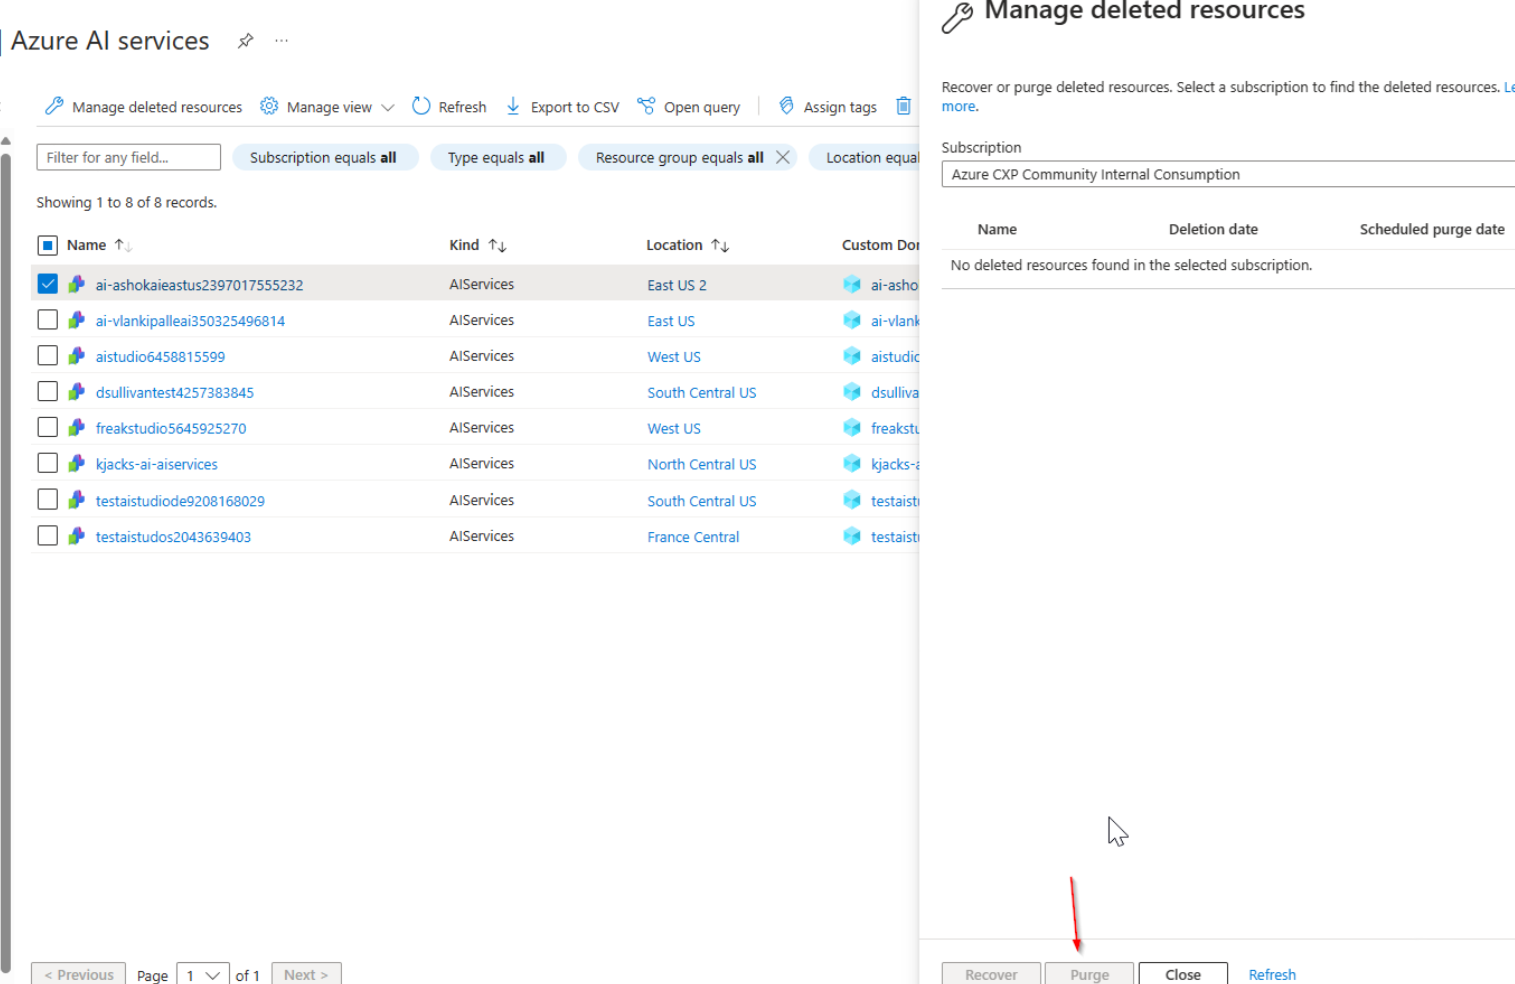Click the Refresh link in panel footer
Screen dimensions: 1515x984
[x=1272, y=974]
